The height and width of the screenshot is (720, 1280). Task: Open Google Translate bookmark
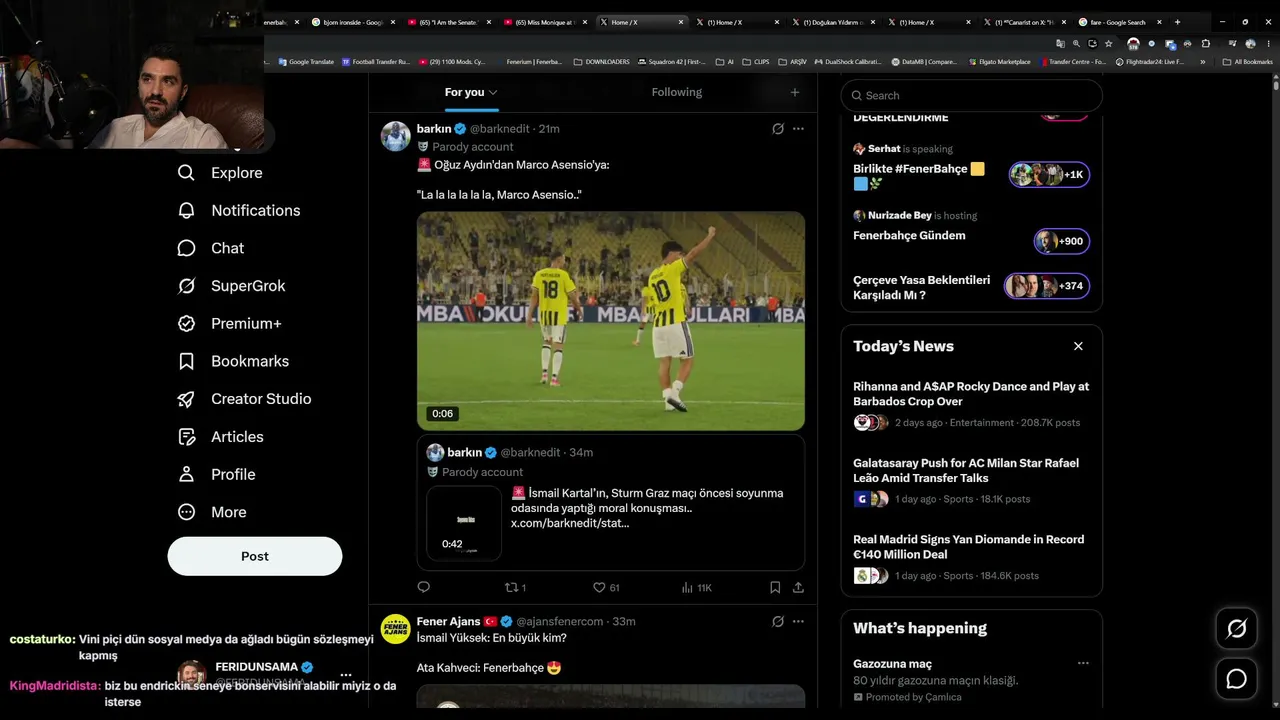pyautogui.click(x=307, y=62)
